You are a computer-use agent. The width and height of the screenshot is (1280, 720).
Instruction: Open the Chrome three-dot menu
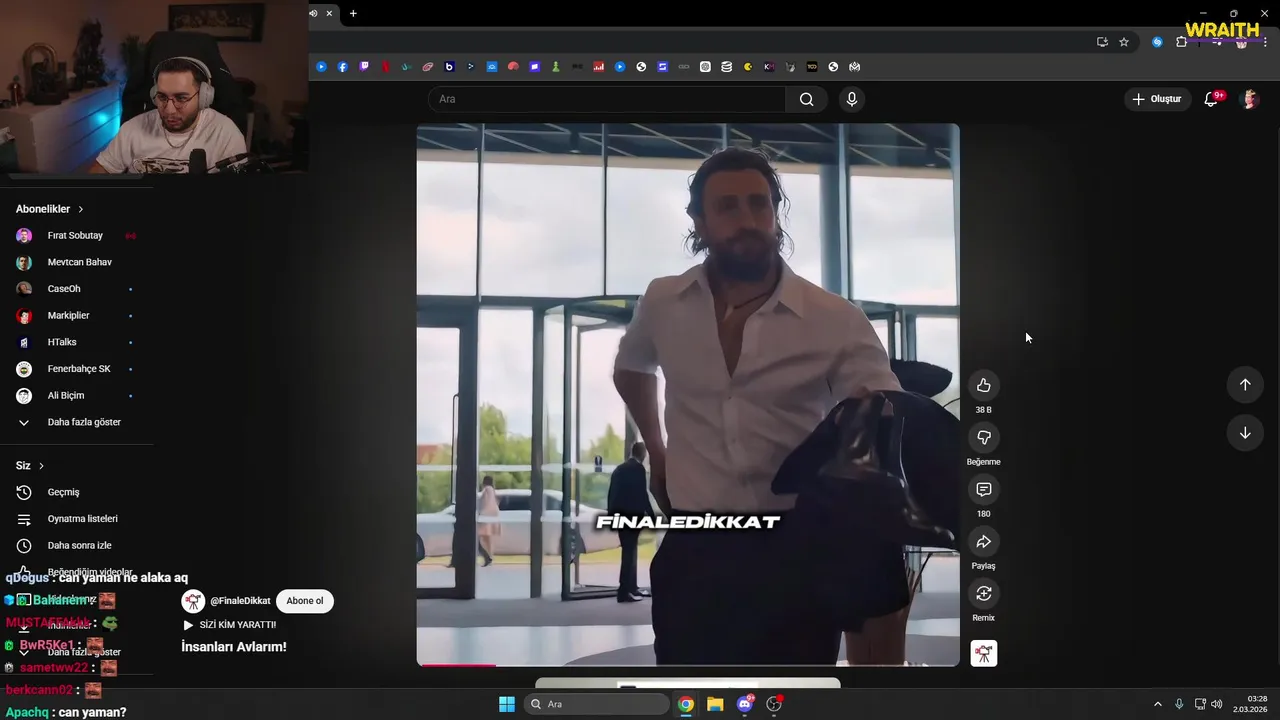click(x=1267, y=42)
